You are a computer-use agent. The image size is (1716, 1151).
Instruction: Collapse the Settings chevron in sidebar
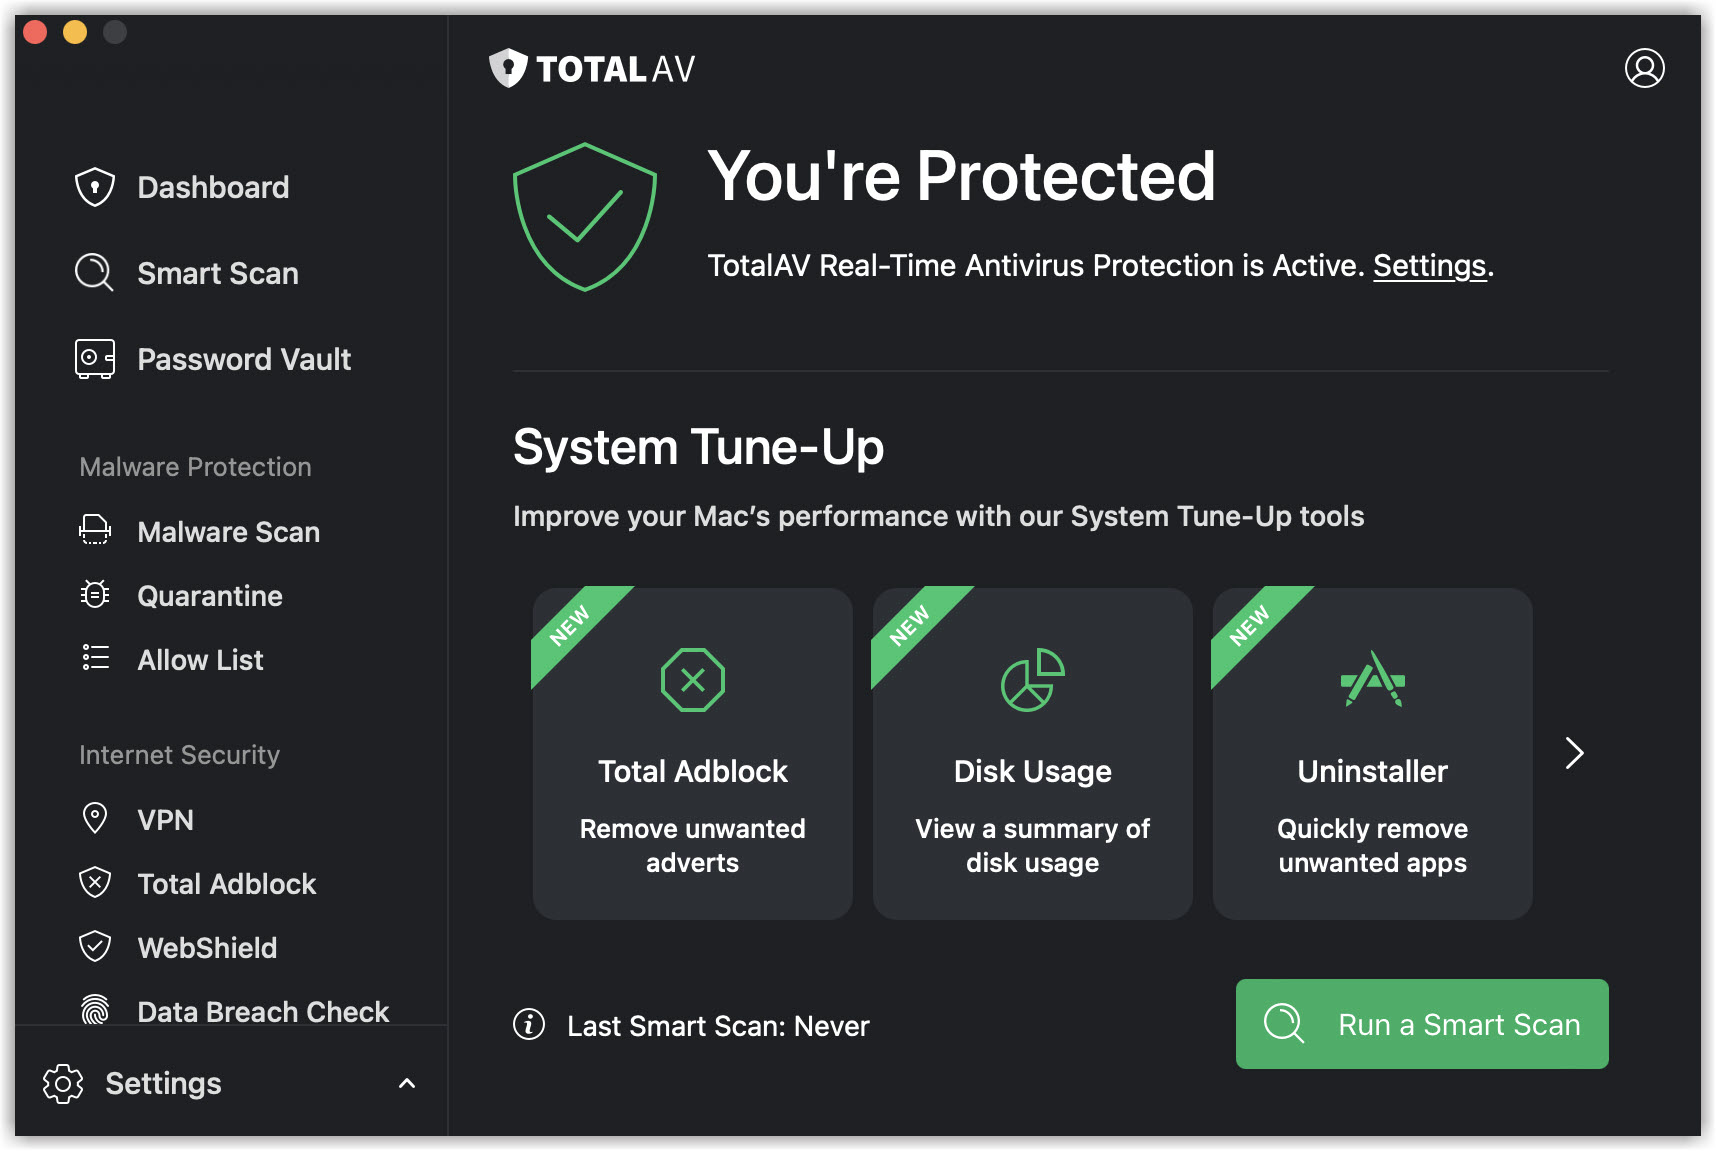point(407,1084)
